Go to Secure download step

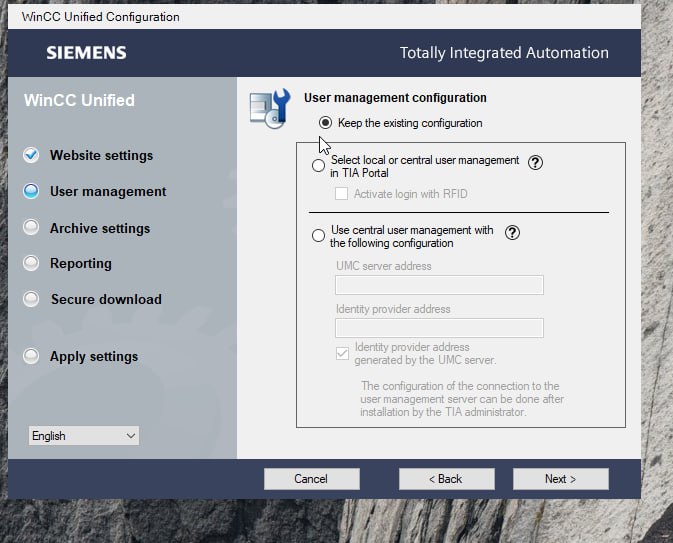pyautogui.click(x=106, y=299)
